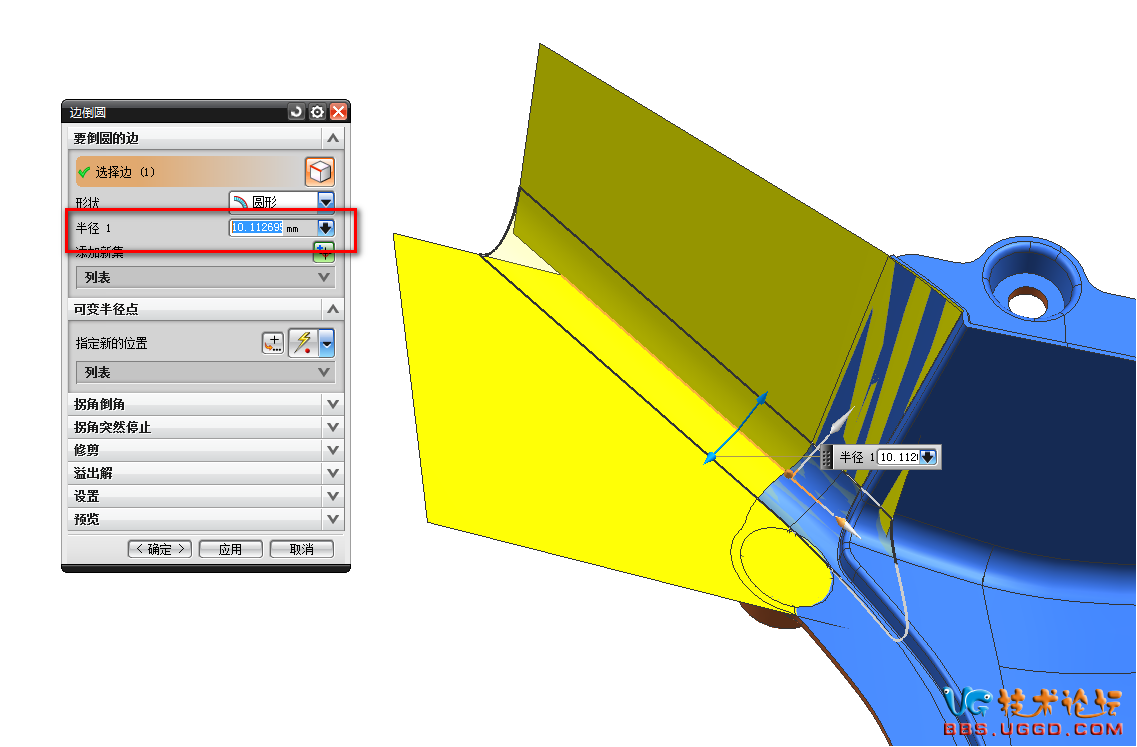
Task: Open the 半径 1 value options arrow
Action: 325,228
